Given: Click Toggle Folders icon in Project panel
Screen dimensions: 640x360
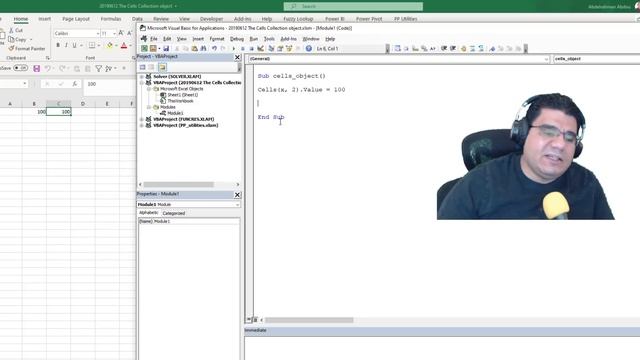Looking at the screenshot, I should point(162,67).
